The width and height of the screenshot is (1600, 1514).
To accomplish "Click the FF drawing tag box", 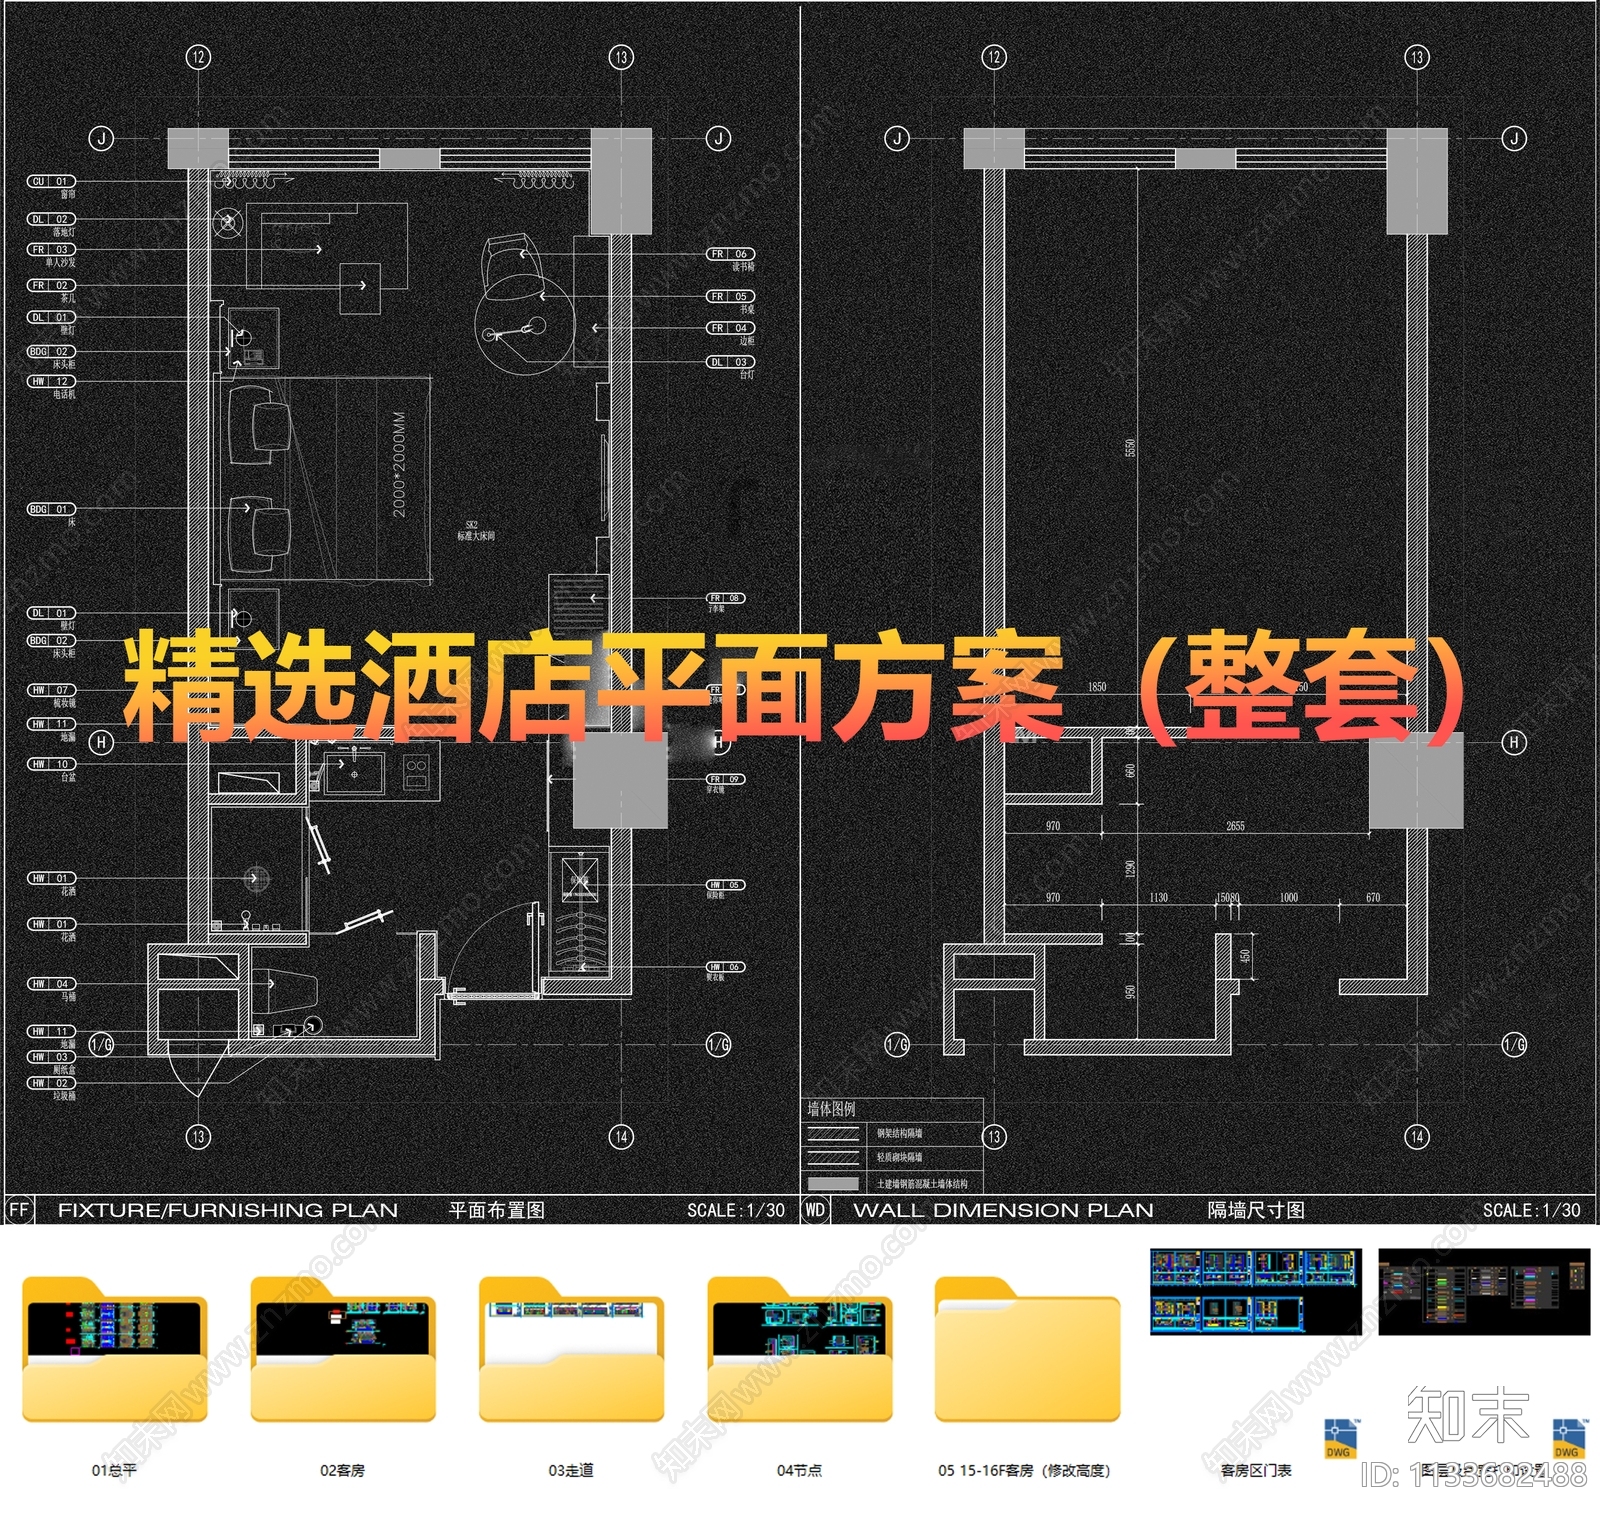I will point(19,1210).
